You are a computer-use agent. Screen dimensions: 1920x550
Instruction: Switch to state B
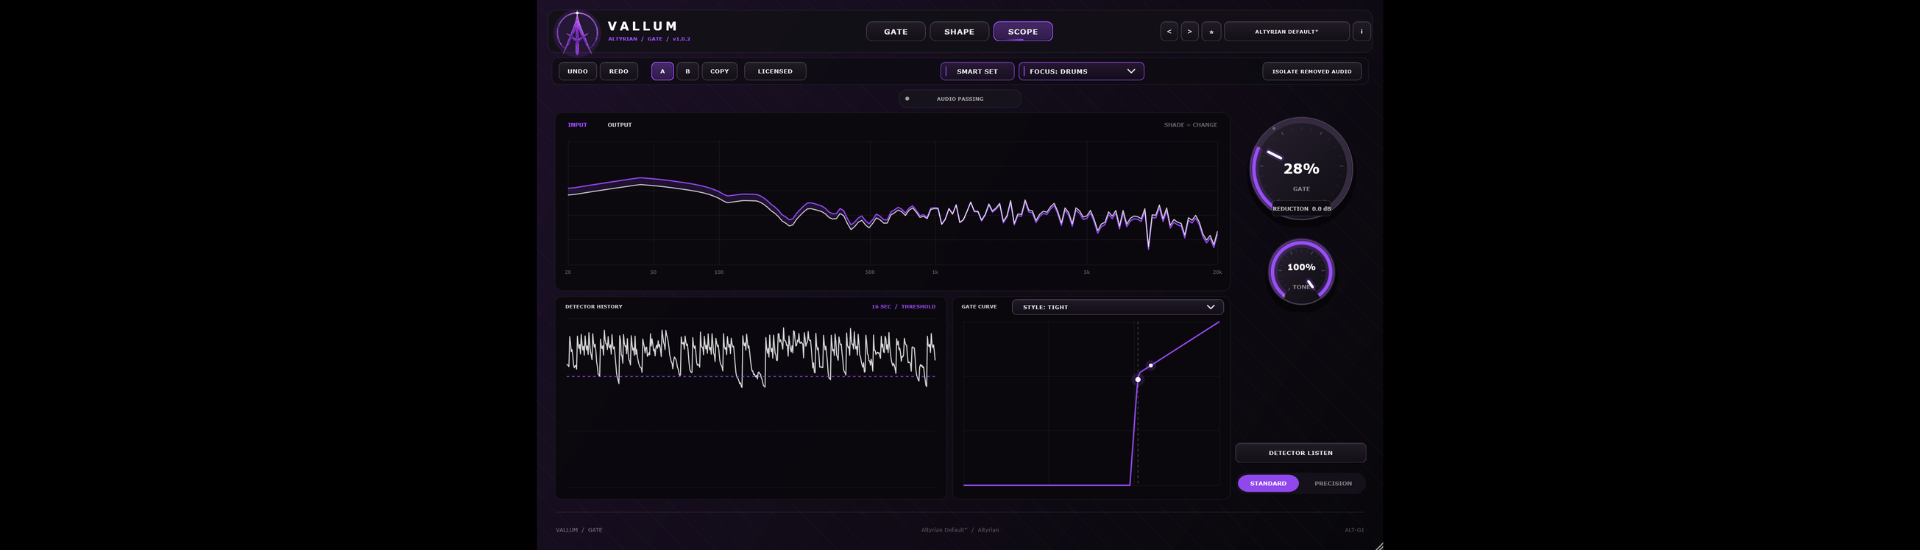pos(688,71)
